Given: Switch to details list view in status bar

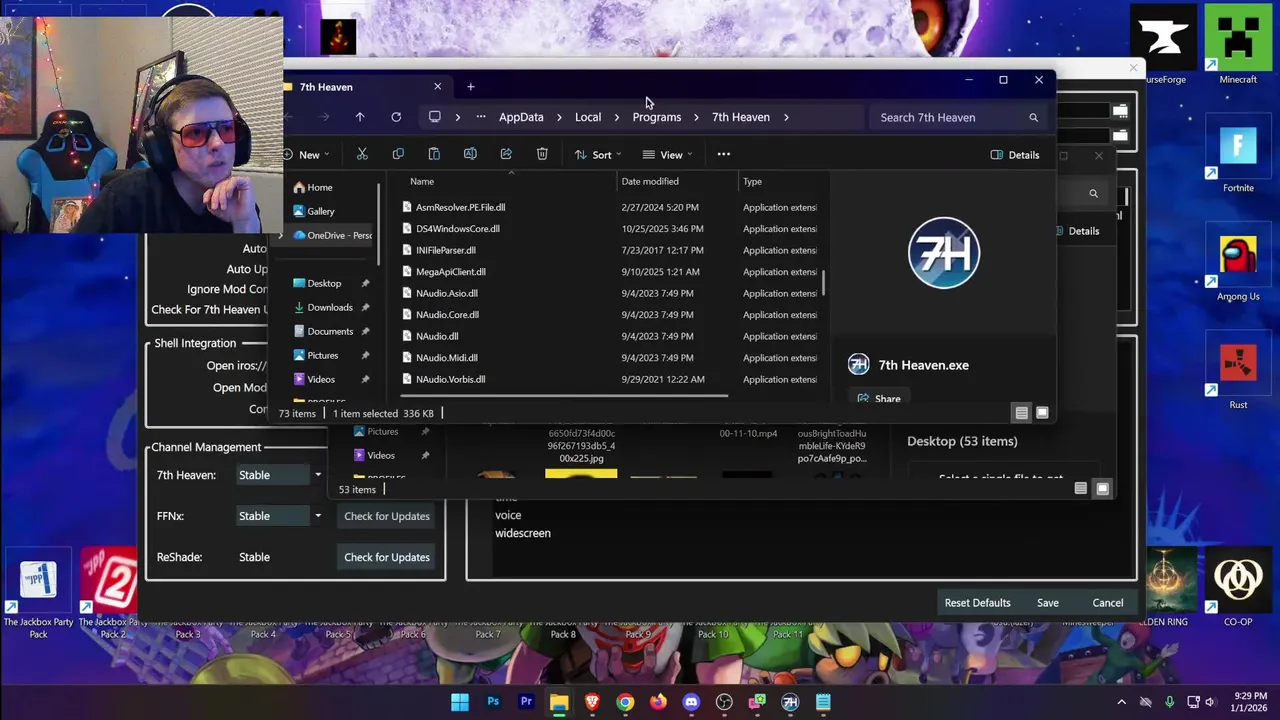Looking at the screenshot, I should 1021,413.
